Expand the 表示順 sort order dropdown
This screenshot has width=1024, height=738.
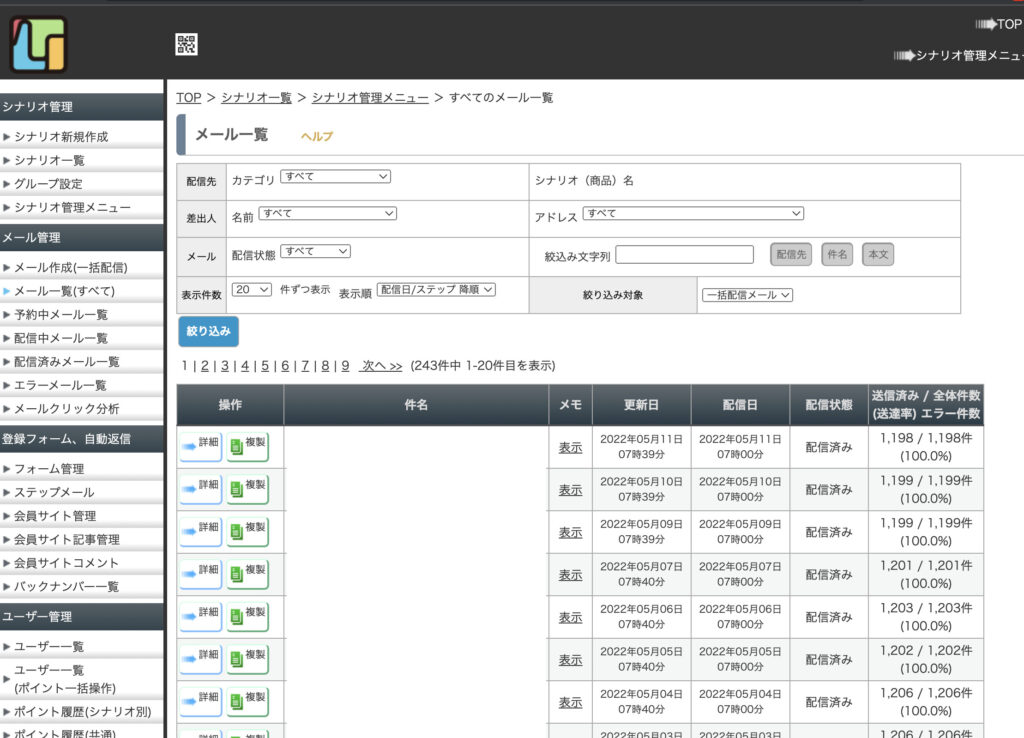436,290
